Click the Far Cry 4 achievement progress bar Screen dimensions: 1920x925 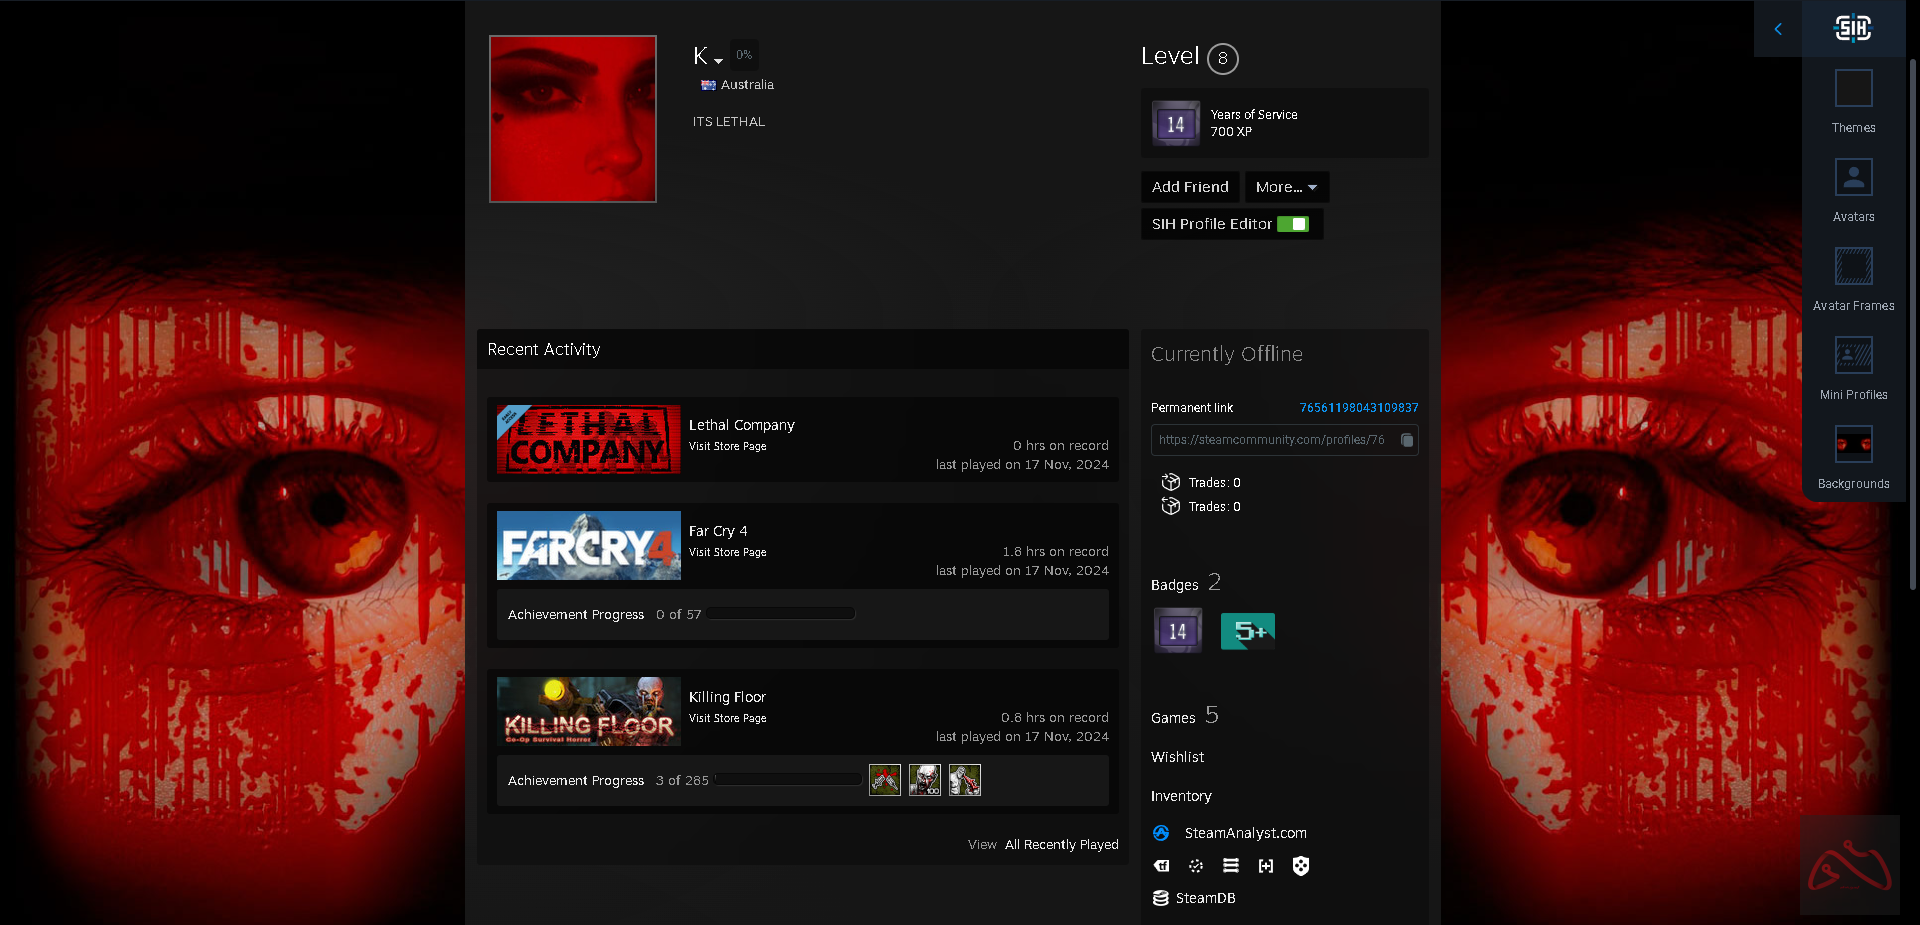point(780,613)
